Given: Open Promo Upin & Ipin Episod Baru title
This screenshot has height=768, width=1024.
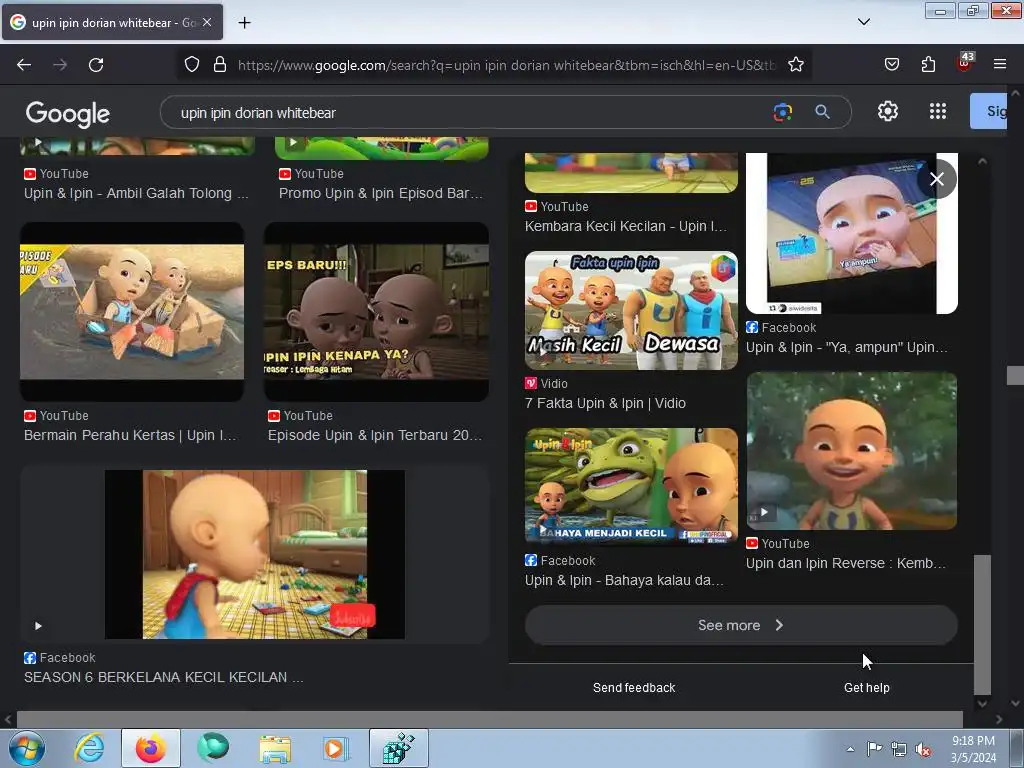Looking at the screenshot, I should coord(381,193).
